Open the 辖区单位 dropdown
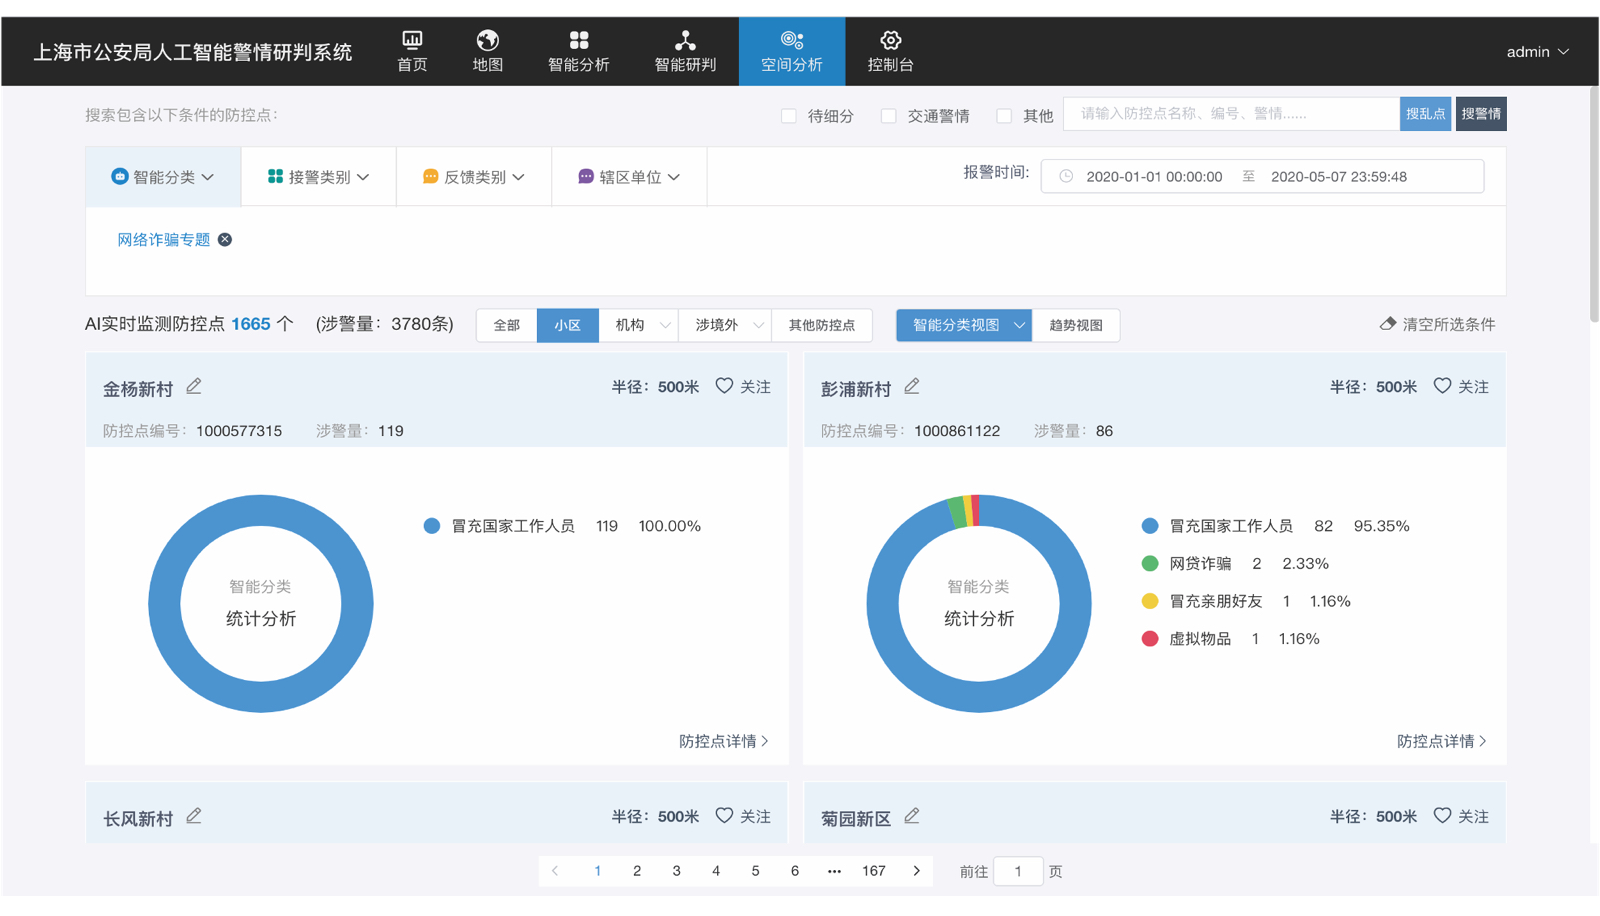The image size is (1600, 916). point(629,176)
